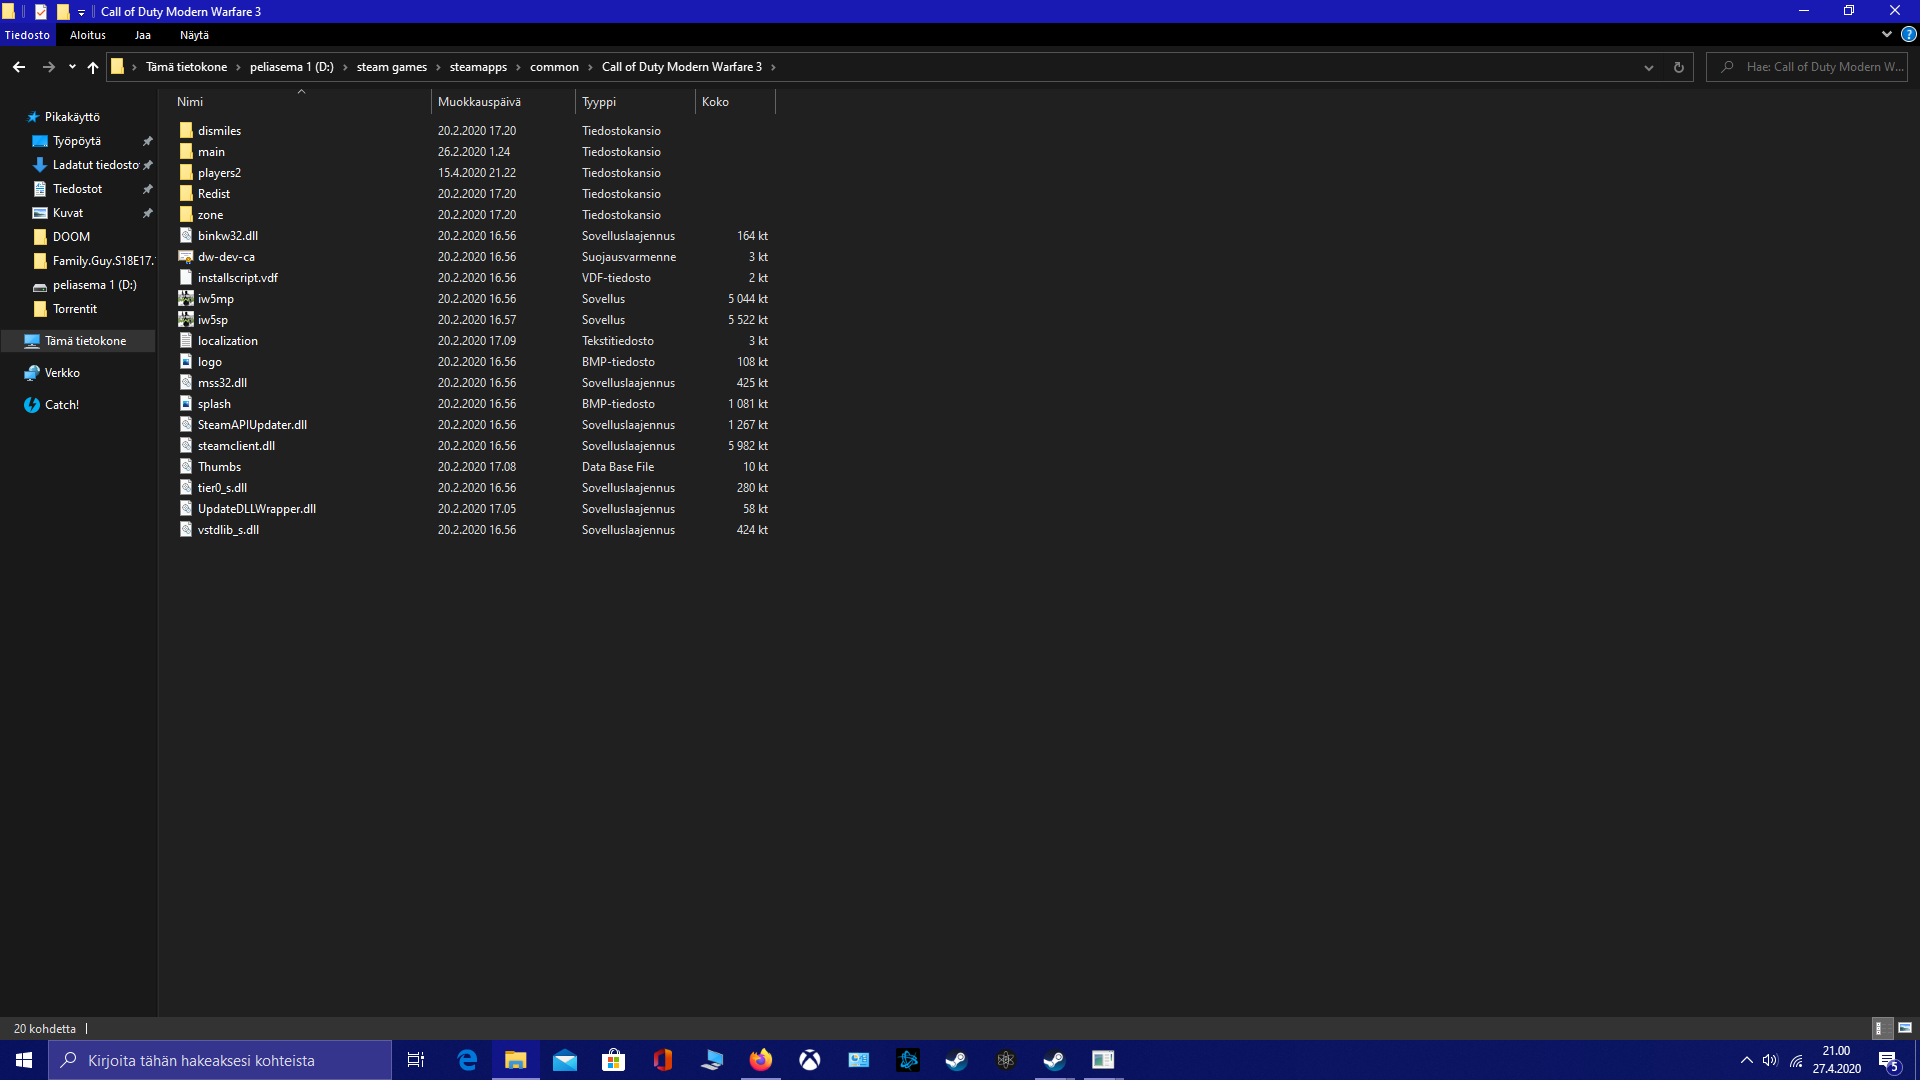Open the Aloitus ribbon tab
Viewport: 1920px width, 1080px height.
(x=88, y=35)
